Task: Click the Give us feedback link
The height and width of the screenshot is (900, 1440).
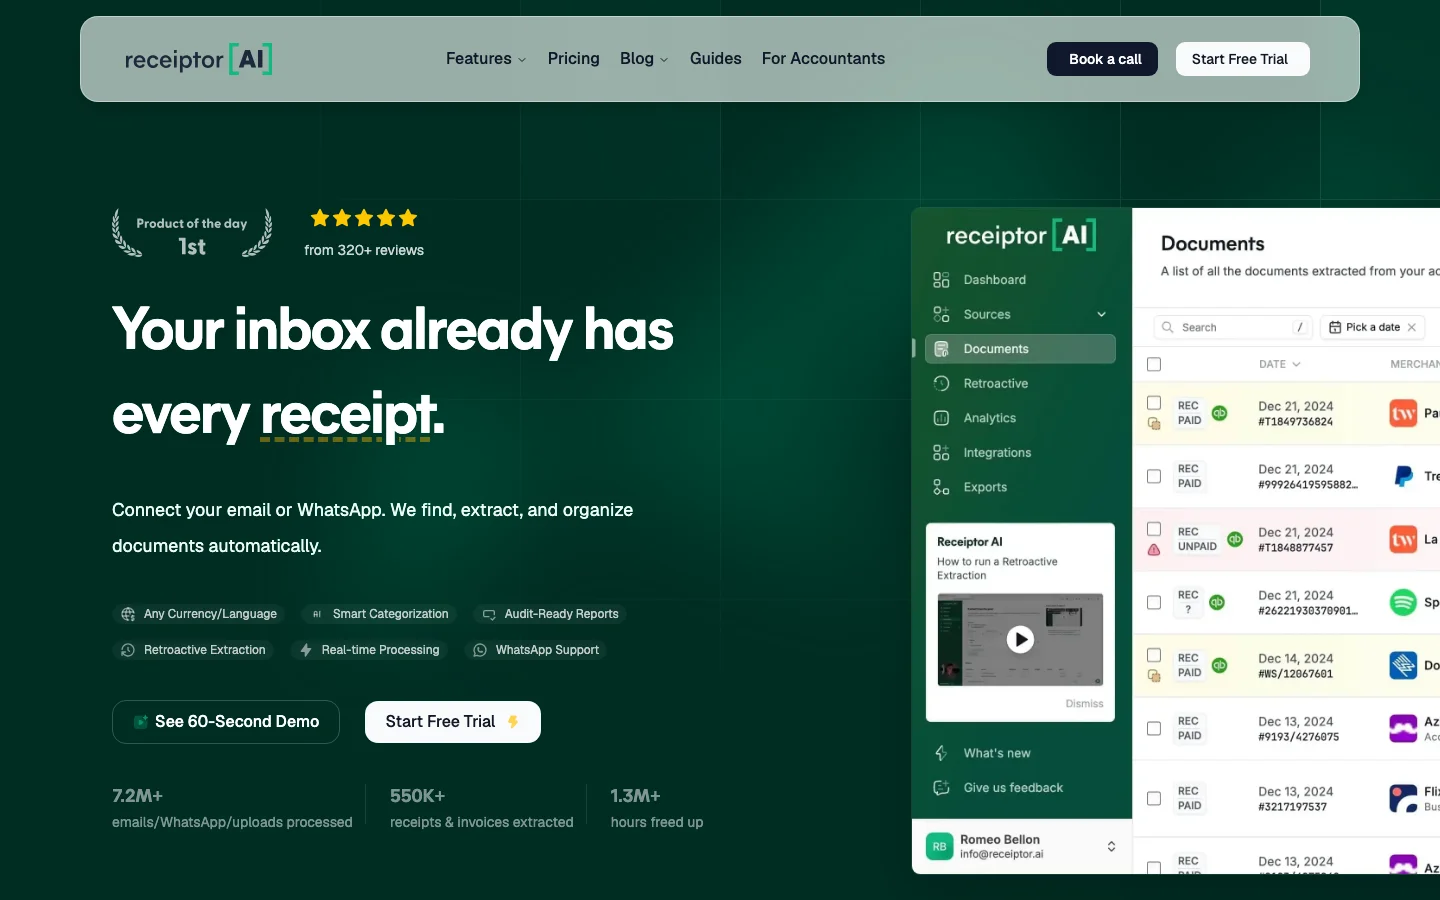Action: click(x=1013, y=788)
